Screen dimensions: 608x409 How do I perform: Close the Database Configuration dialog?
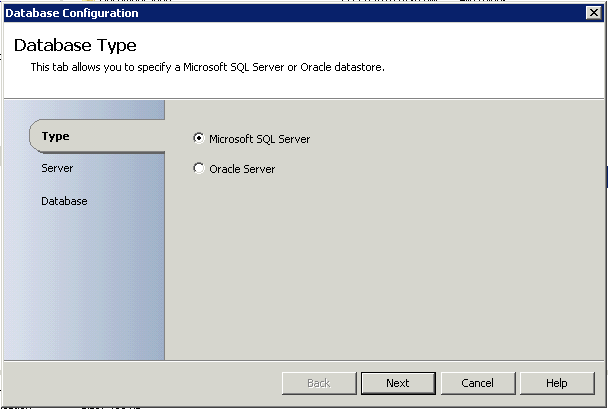point(594,13)
